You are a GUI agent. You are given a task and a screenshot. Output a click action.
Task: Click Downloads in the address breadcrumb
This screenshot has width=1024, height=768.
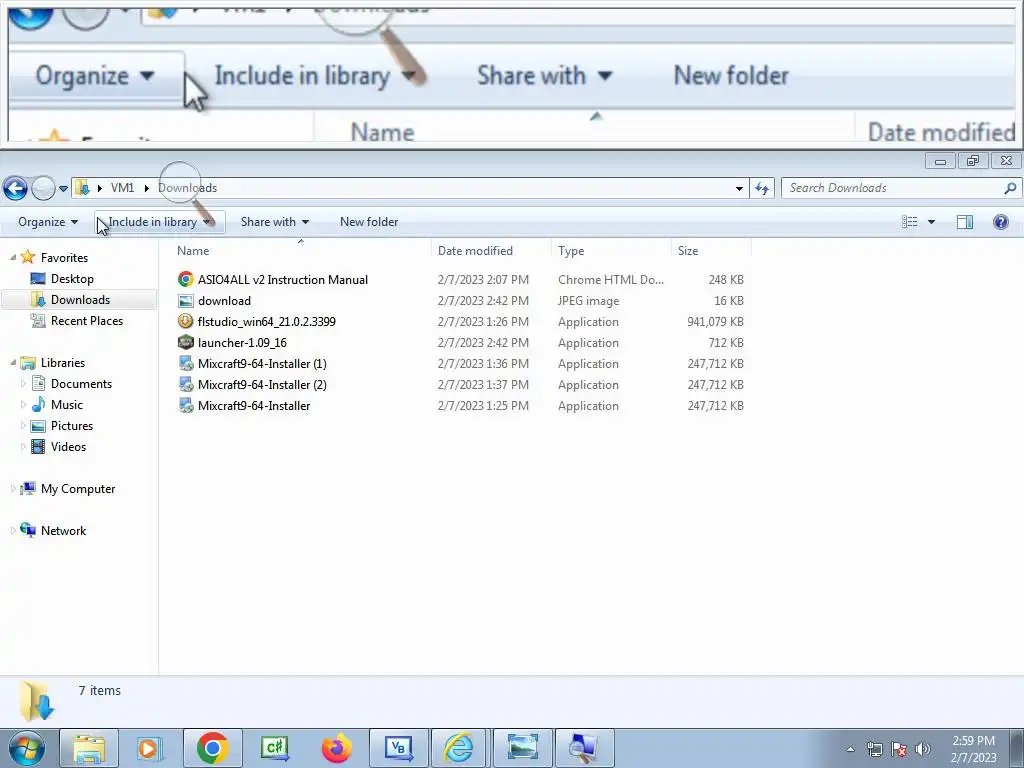coord(187,188)
